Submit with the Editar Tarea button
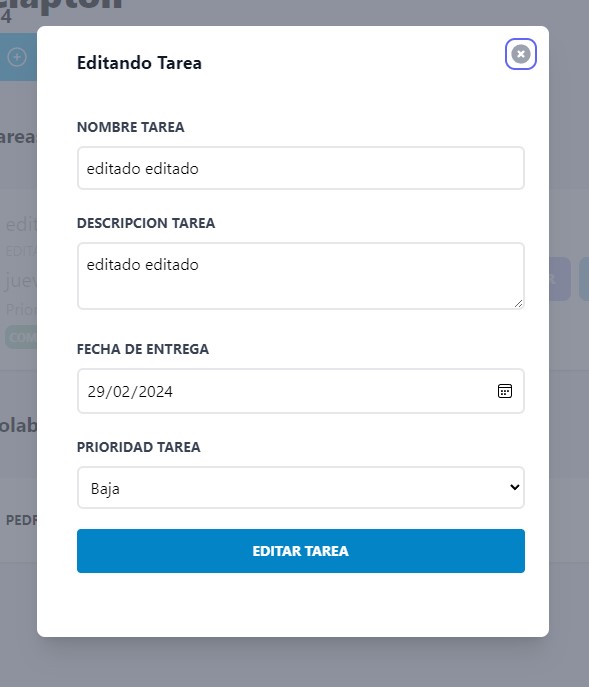 (301, 551)
